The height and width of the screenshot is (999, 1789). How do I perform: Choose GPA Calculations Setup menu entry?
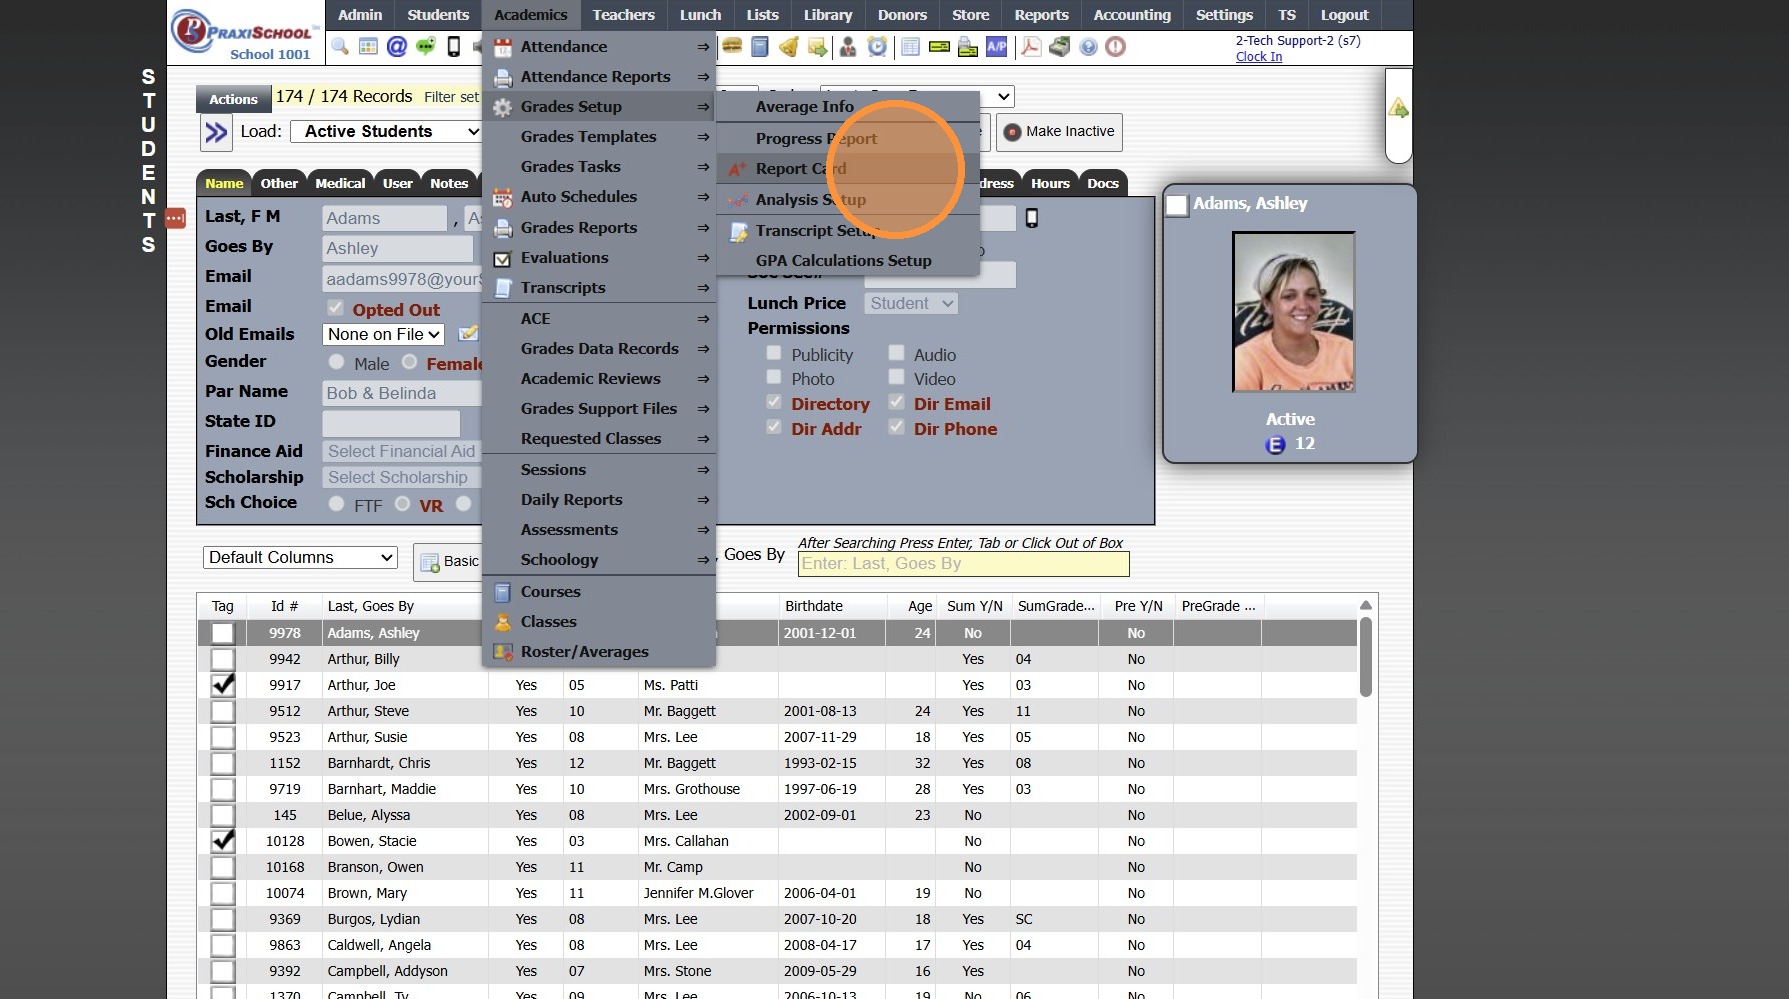848,261
